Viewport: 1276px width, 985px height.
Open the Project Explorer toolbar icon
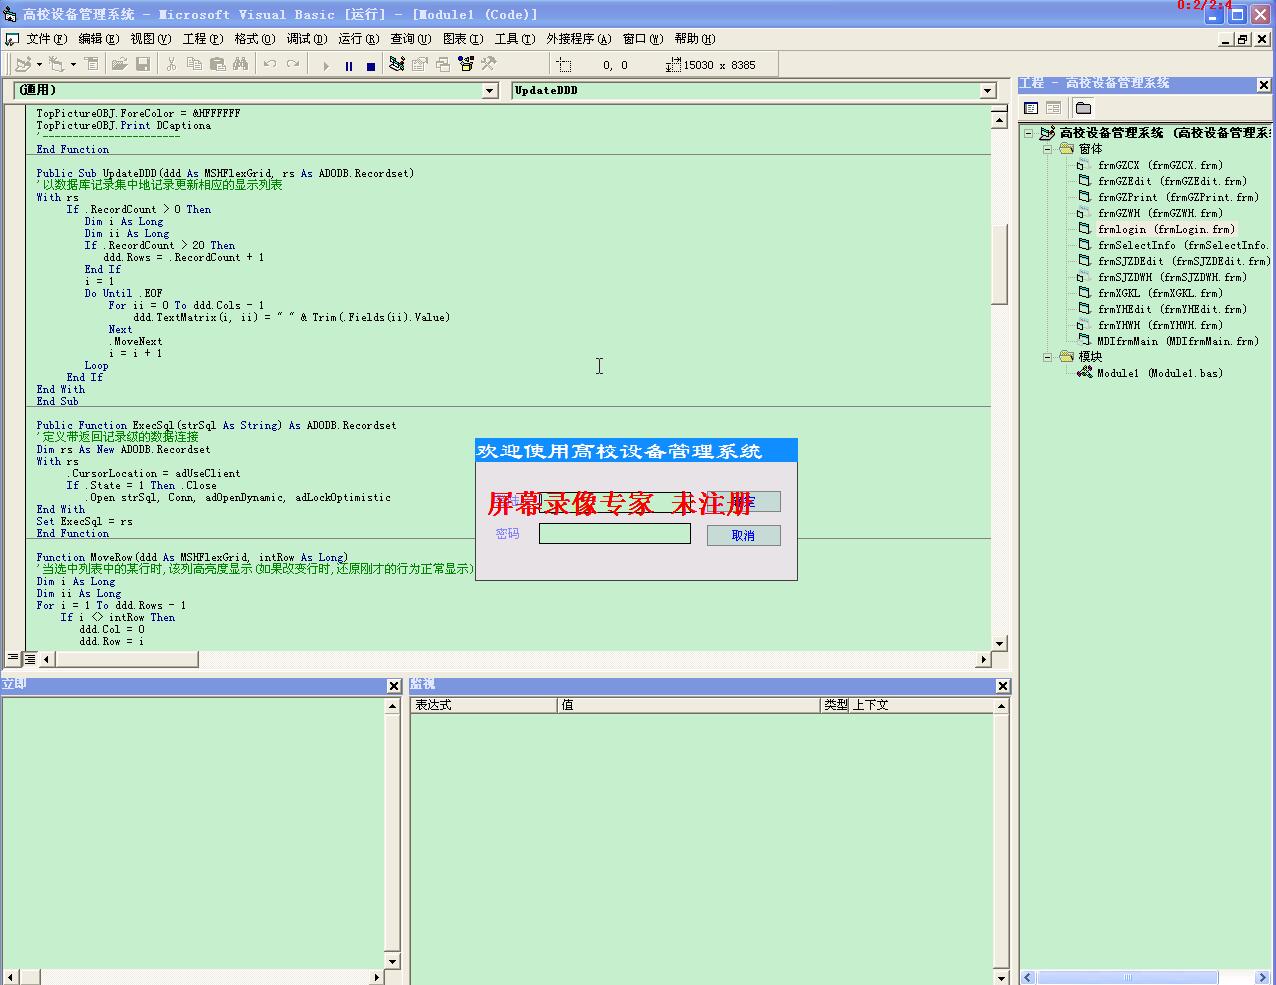pyautogui.click(x=397, y=64)
